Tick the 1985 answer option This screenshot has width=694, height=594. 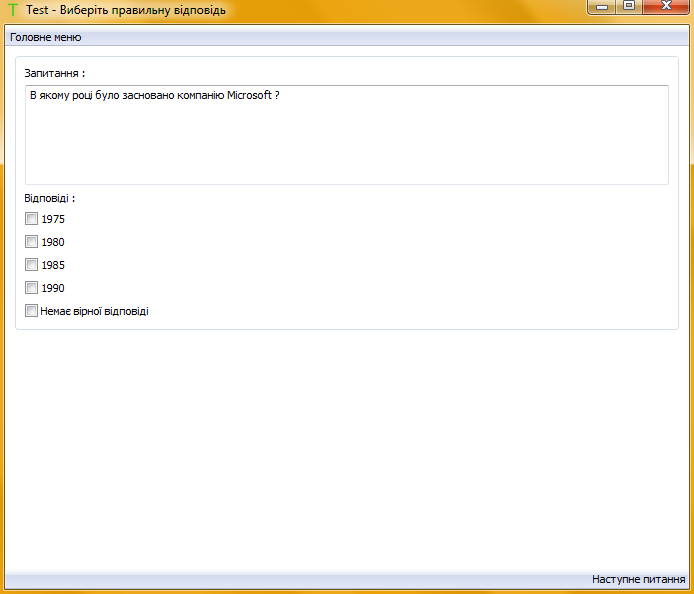[31, 265]
